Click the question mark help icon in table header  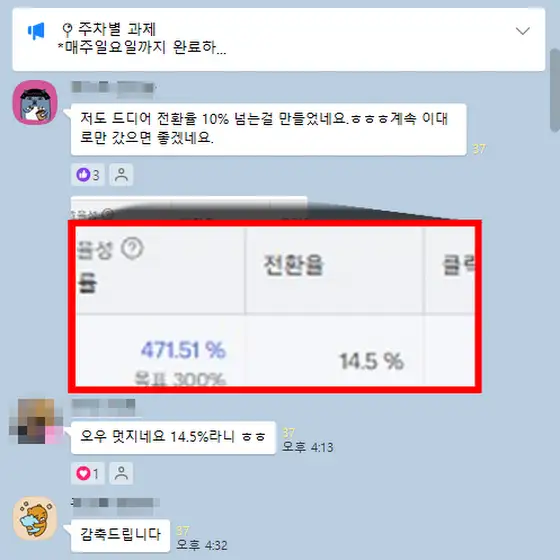click(x=132, y=248)
